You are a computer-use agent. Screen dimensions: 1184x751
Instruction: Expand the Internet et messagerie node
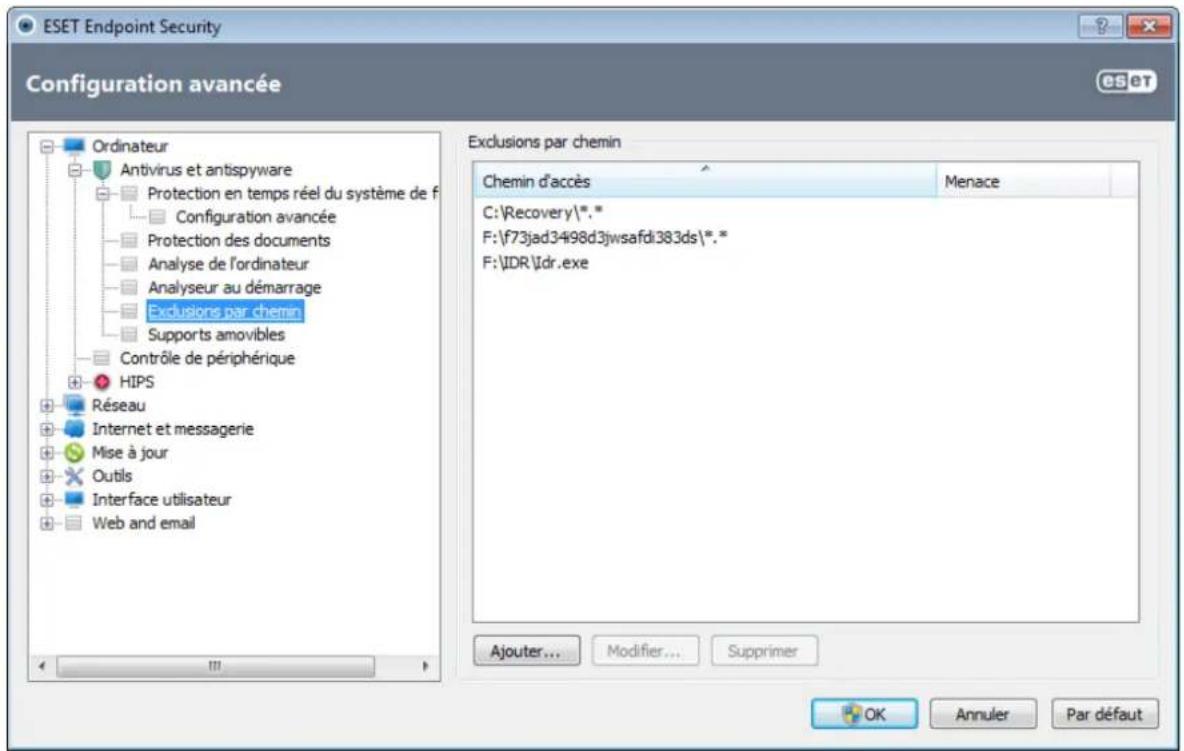pyautogui.click(x=47, y=429)
